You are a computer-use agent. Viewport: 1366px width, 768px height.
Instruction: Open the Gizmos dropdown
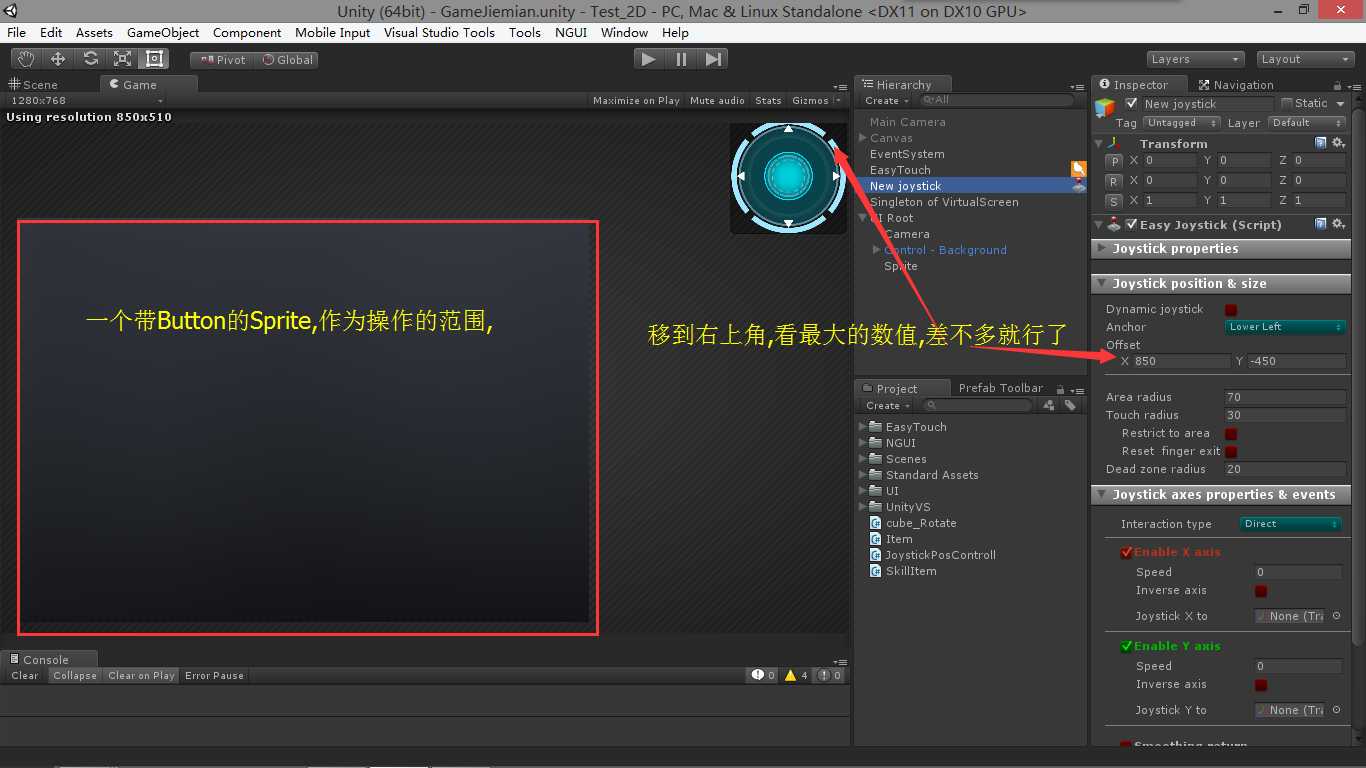(x=815, y=100)
